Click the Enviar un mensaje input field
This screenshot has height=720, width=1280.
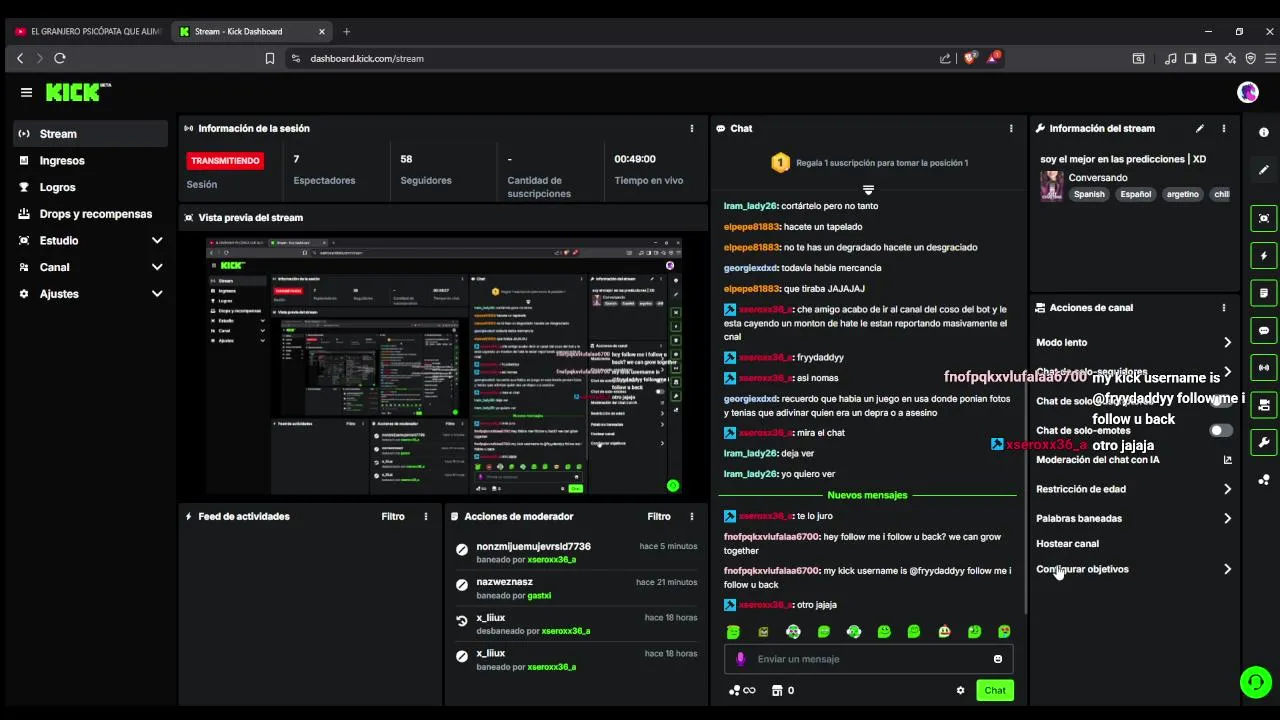[868, 659]
